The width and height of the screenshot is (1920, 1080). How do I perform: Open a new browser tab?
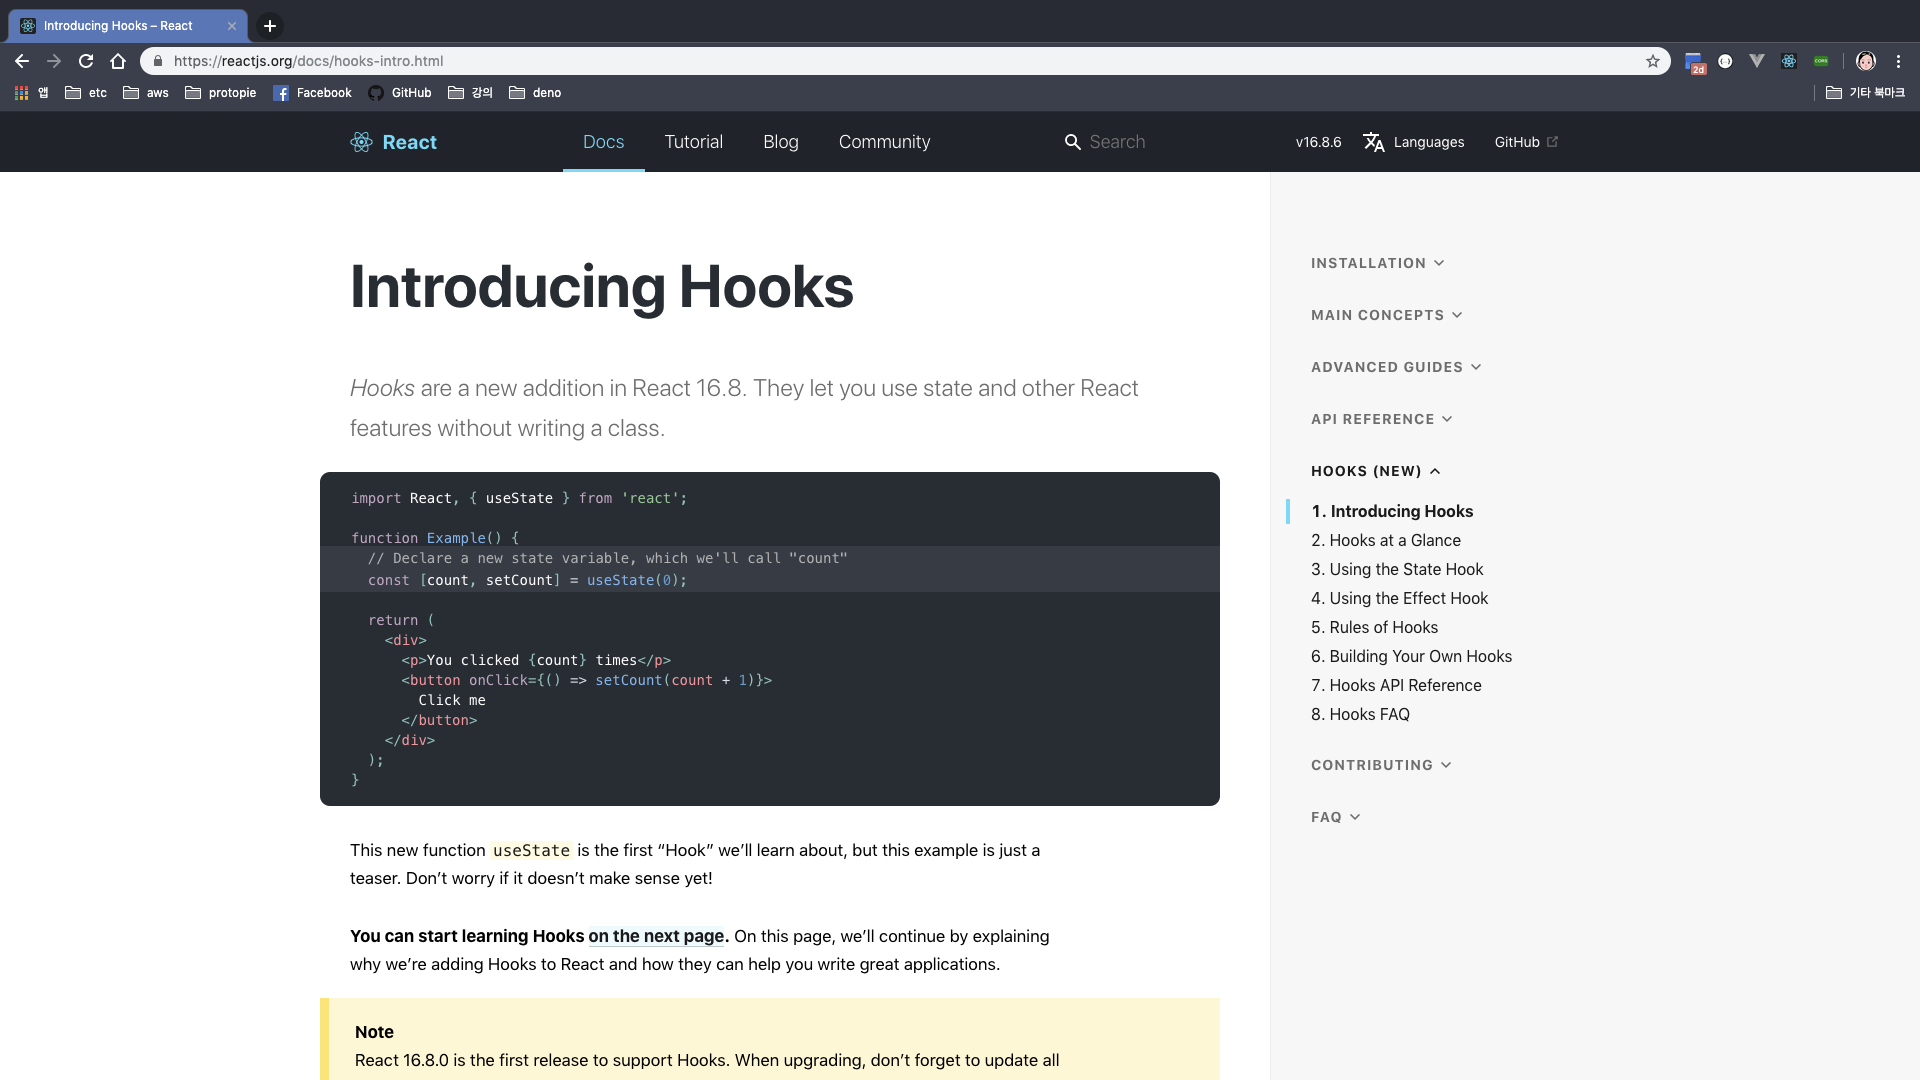coord(270,26)
